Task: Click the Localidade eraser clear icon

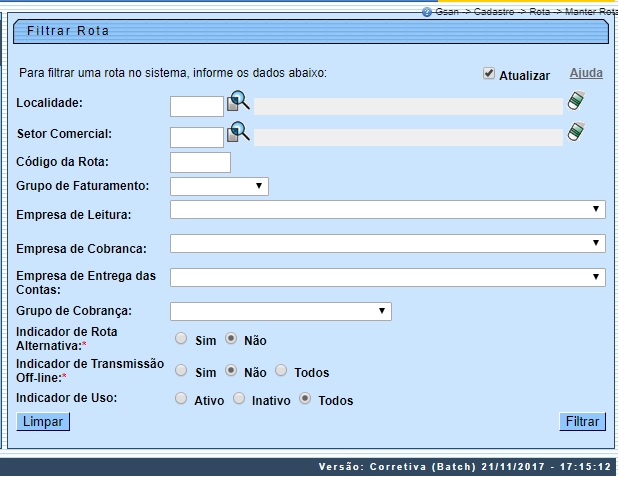Action: pyautogui.click(x=576, y=101)
